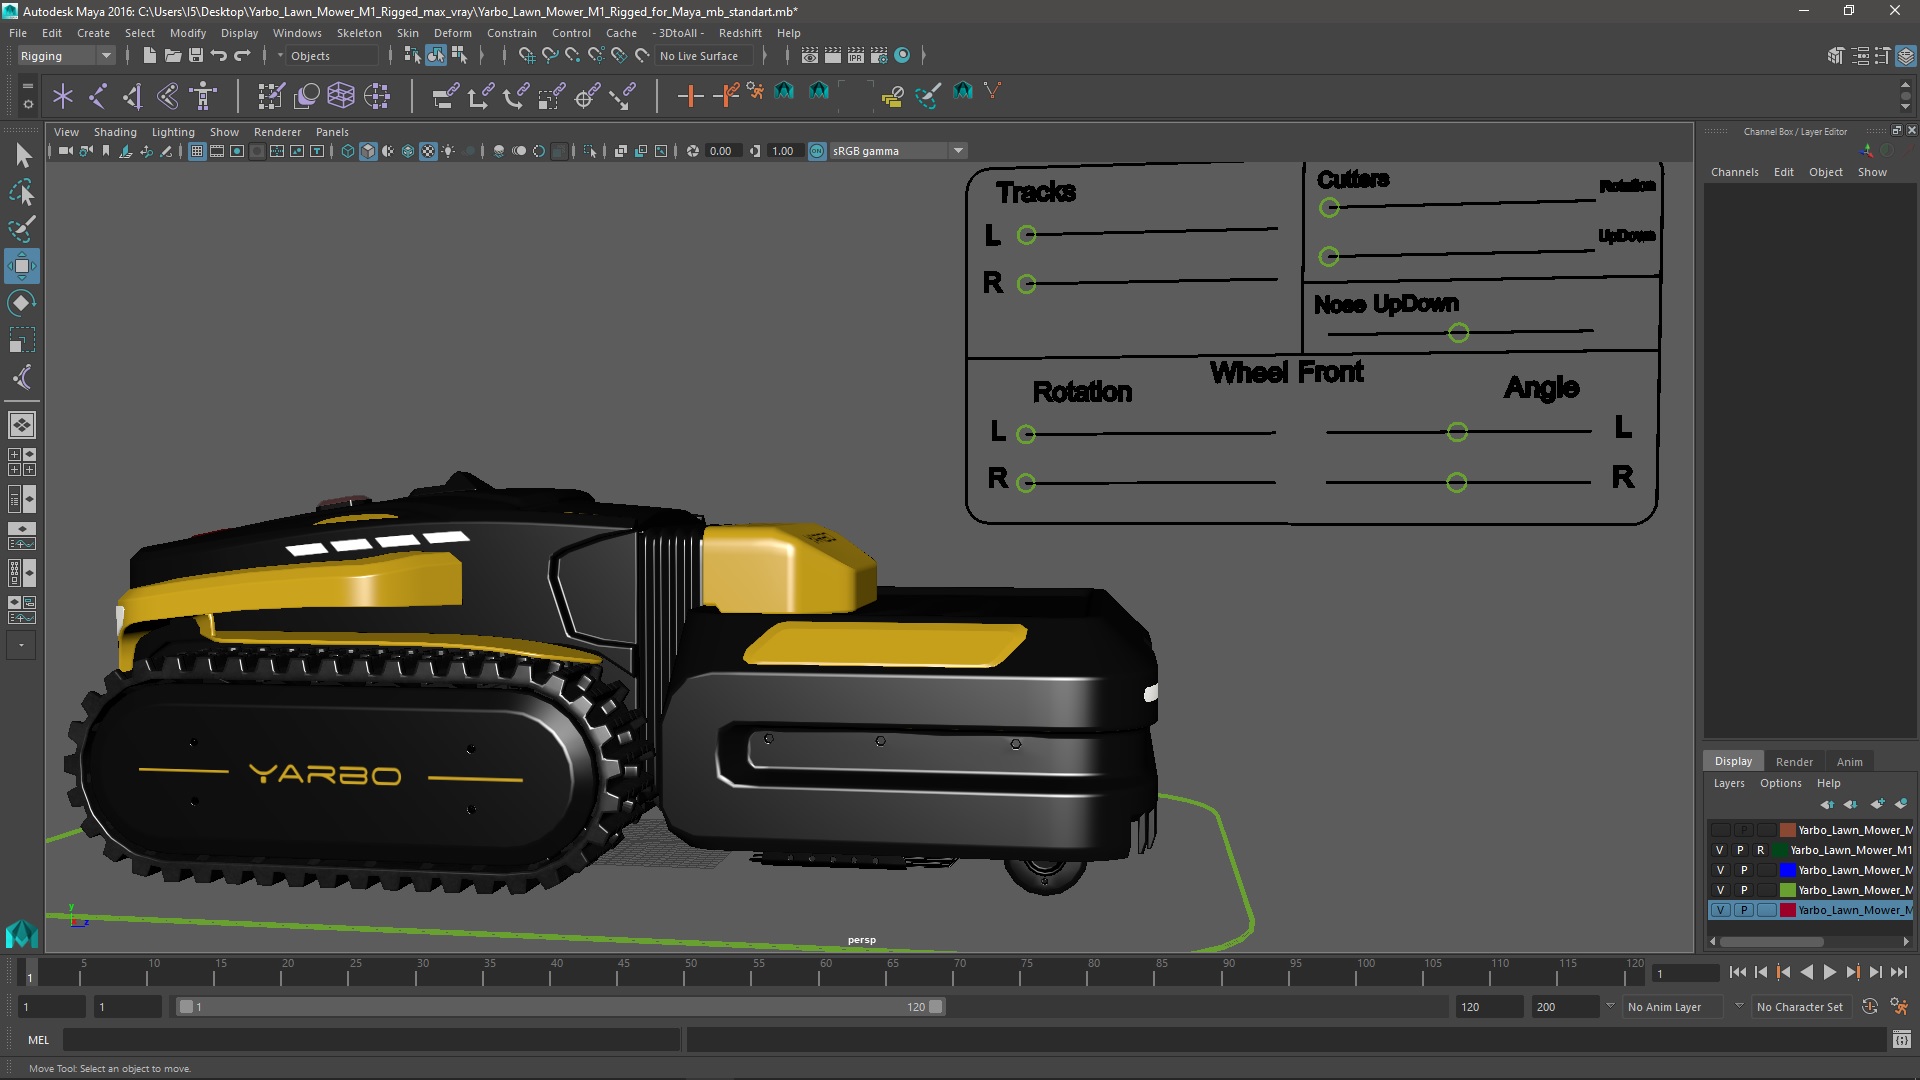Screen dimensions: 1920x1080
Task: Switch to four-view pane layout
Action: (22, 462)
